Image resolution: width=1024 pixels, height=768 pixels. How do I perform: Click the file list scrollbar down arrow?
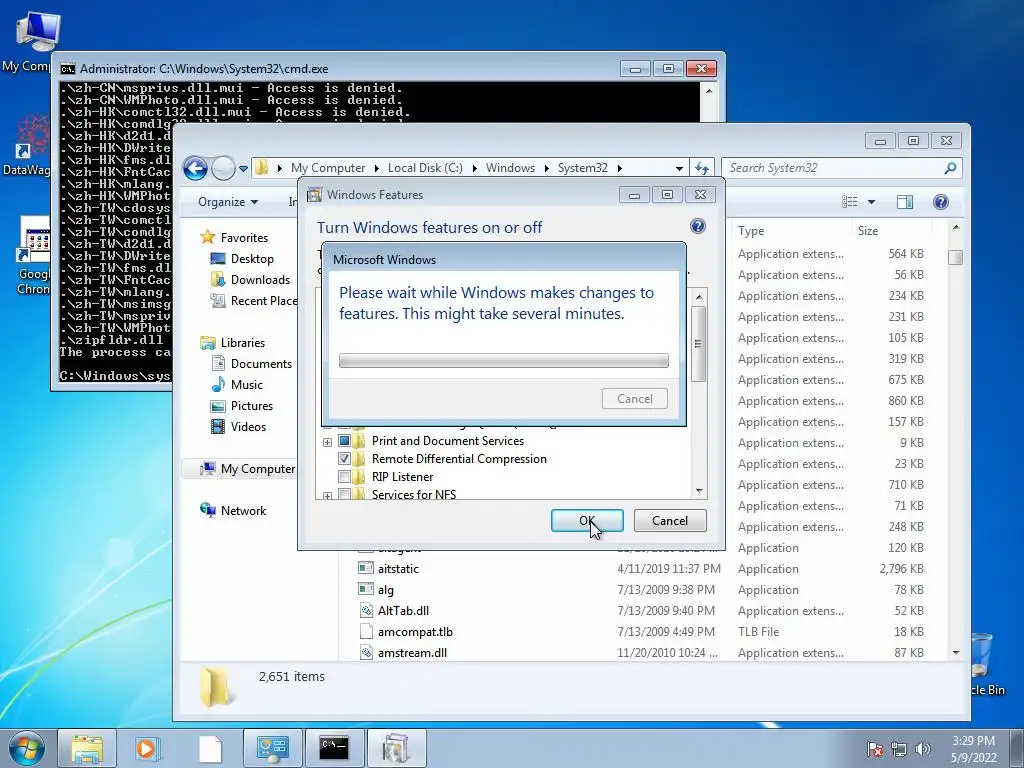956,652
